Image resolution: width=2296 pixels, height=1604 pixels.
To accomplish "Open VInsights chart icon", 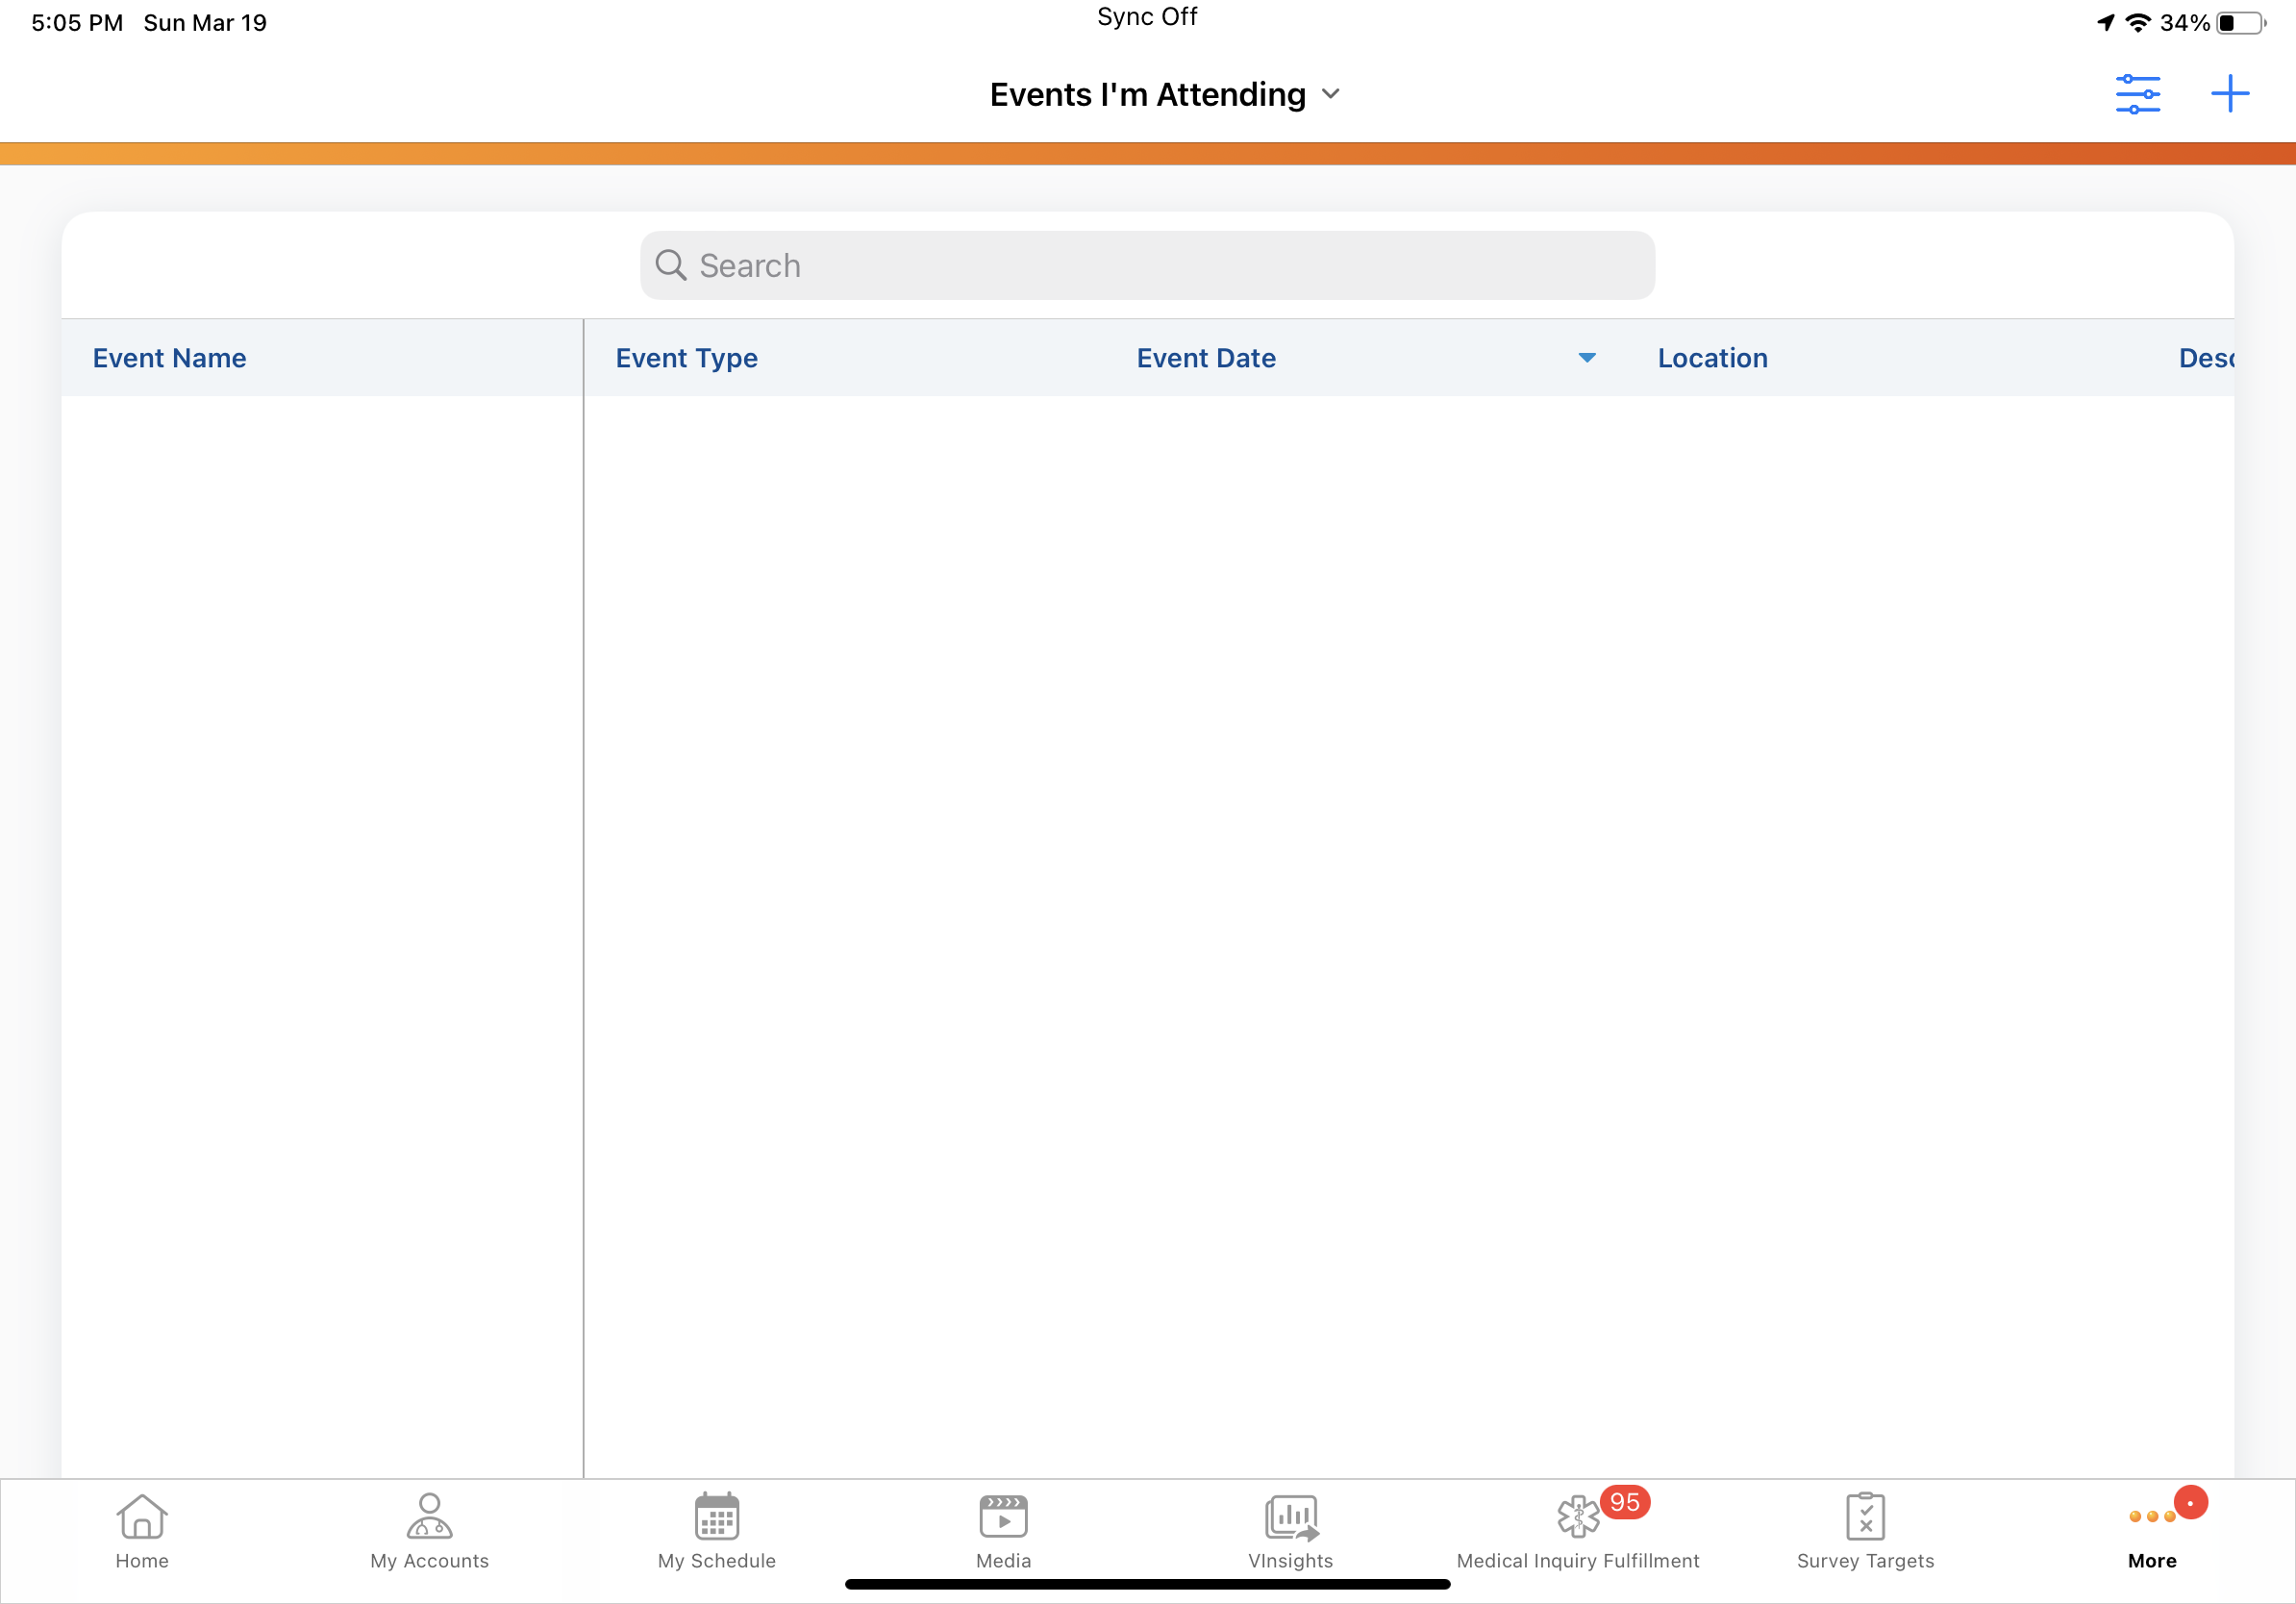I will point(1290,1516).
